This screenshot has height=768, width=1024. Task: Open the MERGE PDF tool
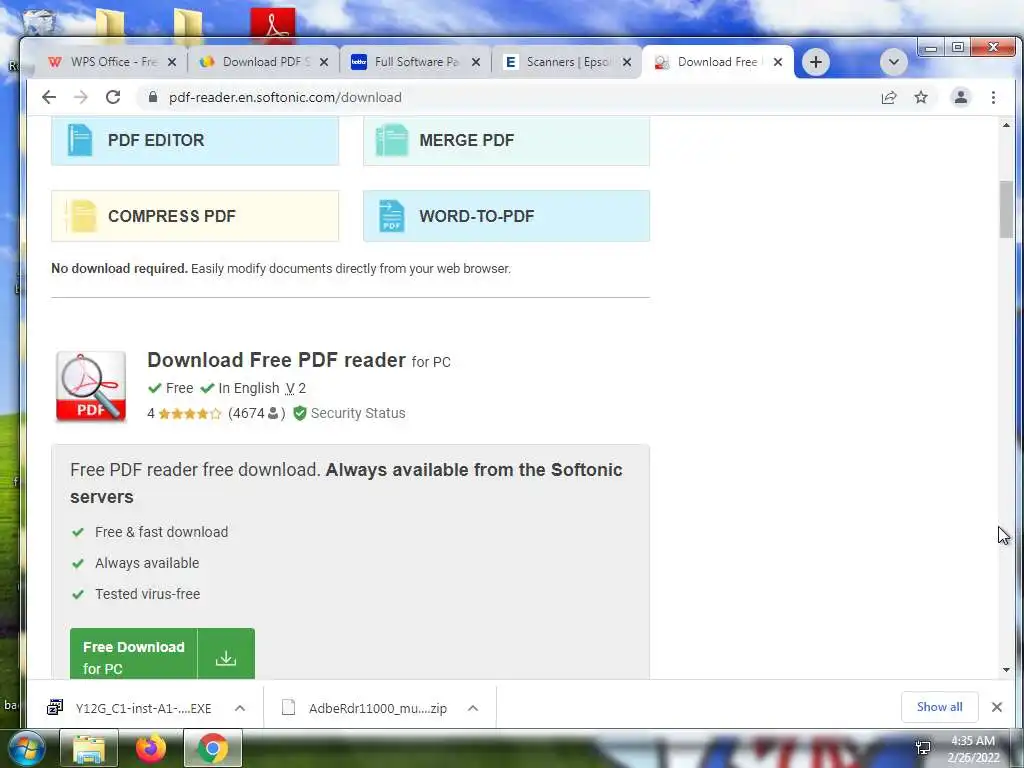point(506,140)
